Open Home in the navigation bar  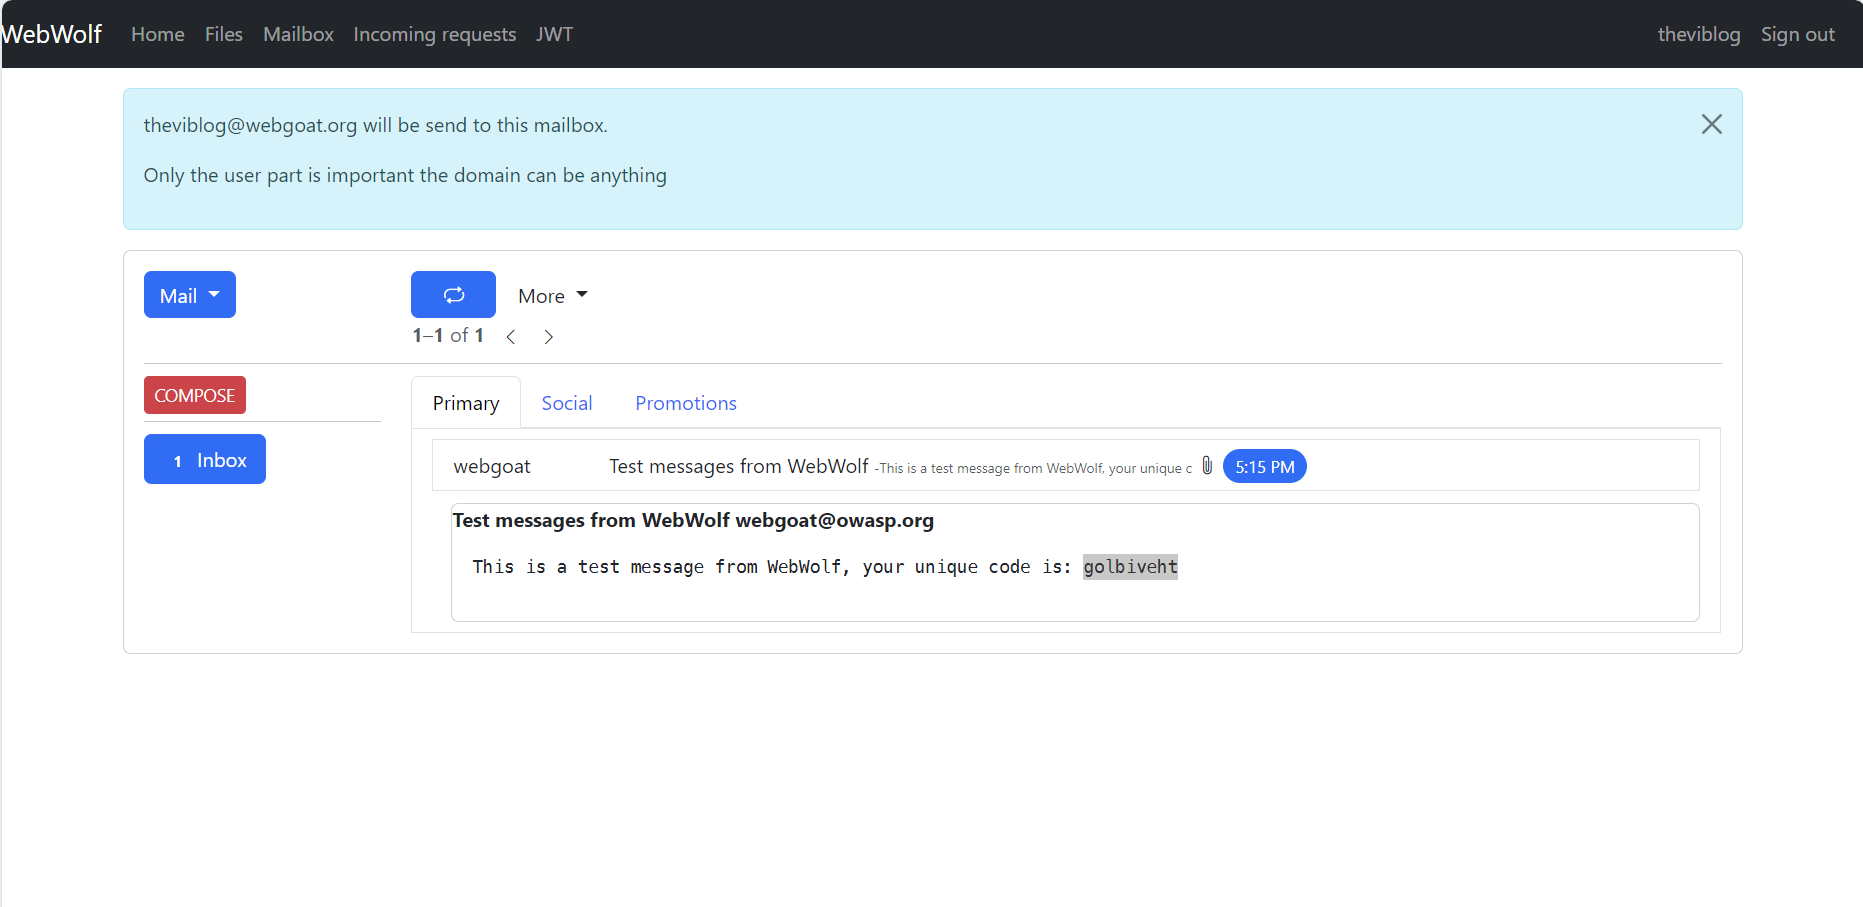coord(158,34)
